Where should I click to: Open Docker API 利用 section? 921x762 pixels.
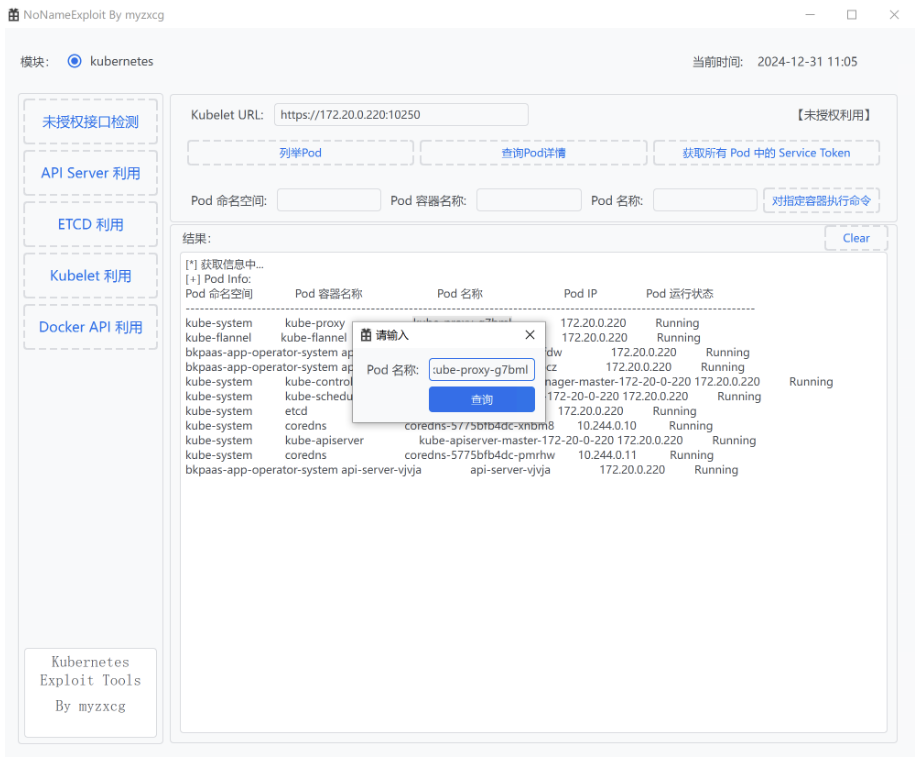click(90, 327)
